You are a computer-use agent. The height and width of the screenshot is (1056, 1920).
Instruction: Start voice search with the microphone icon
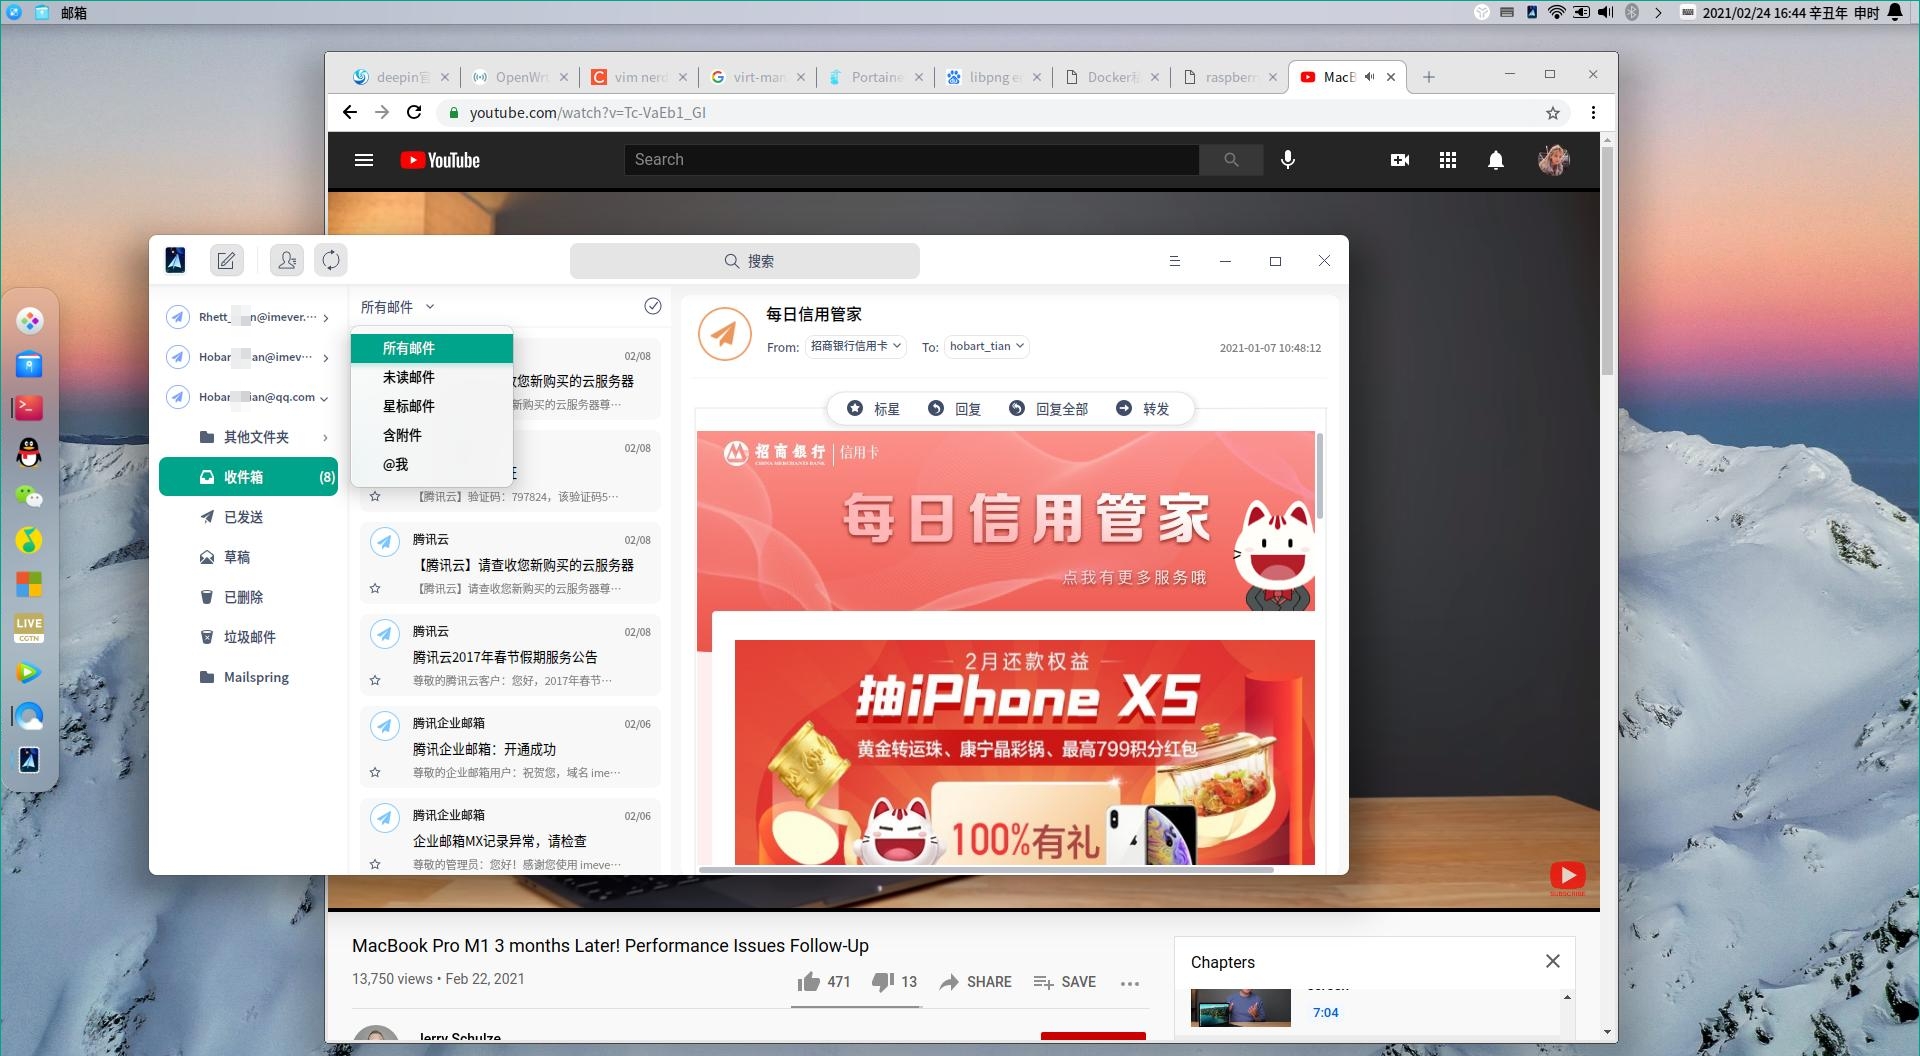pos(1288,160)
